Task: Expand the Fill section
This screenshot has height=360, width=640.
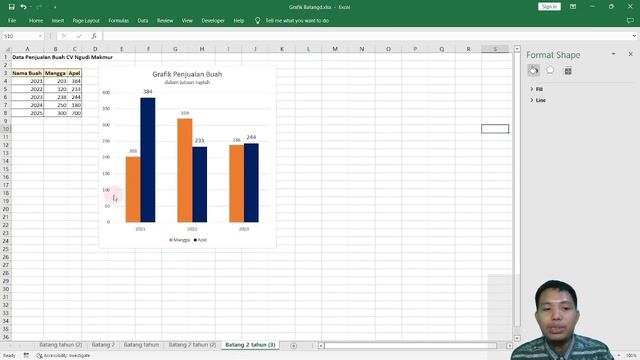Action: point(536,89)
